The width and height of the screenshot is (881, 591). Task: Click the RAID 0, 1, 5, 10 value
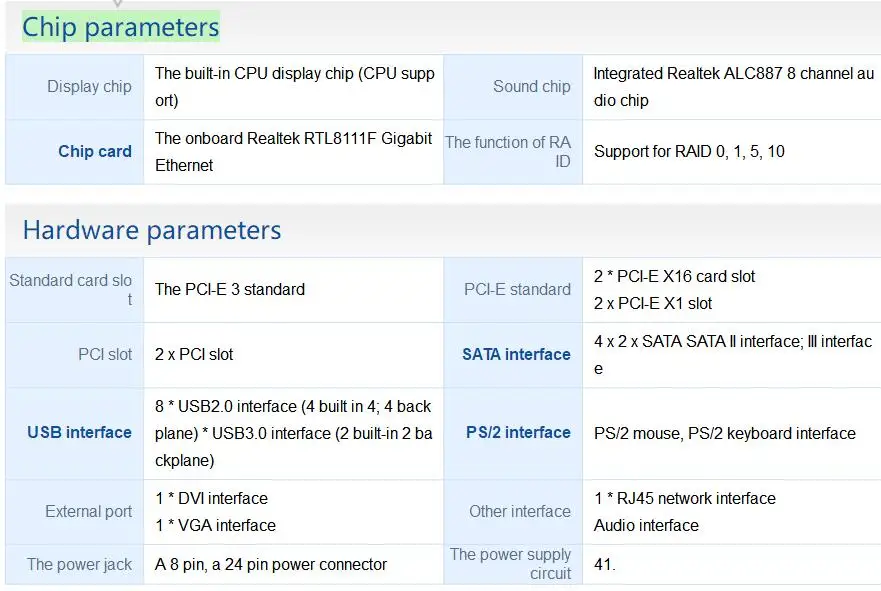click(x=689, y=152)
